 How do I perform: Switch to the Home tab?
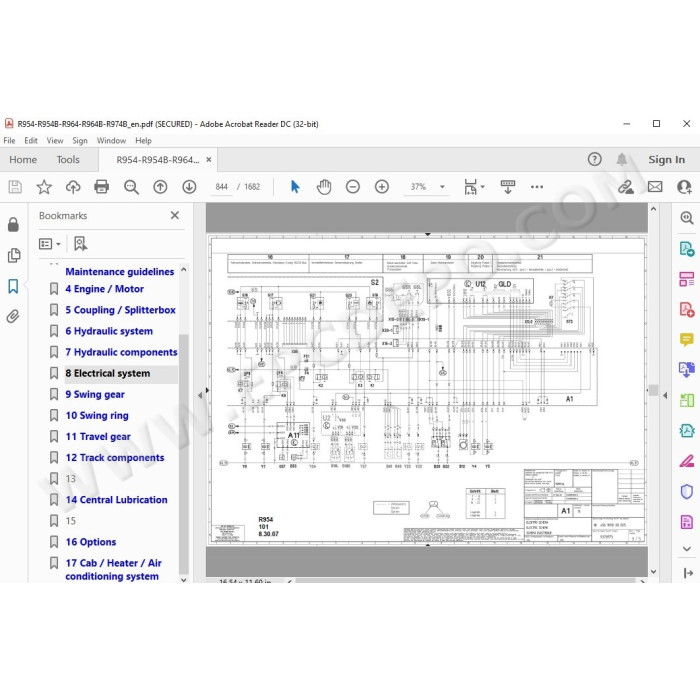[x=23, y=159]
